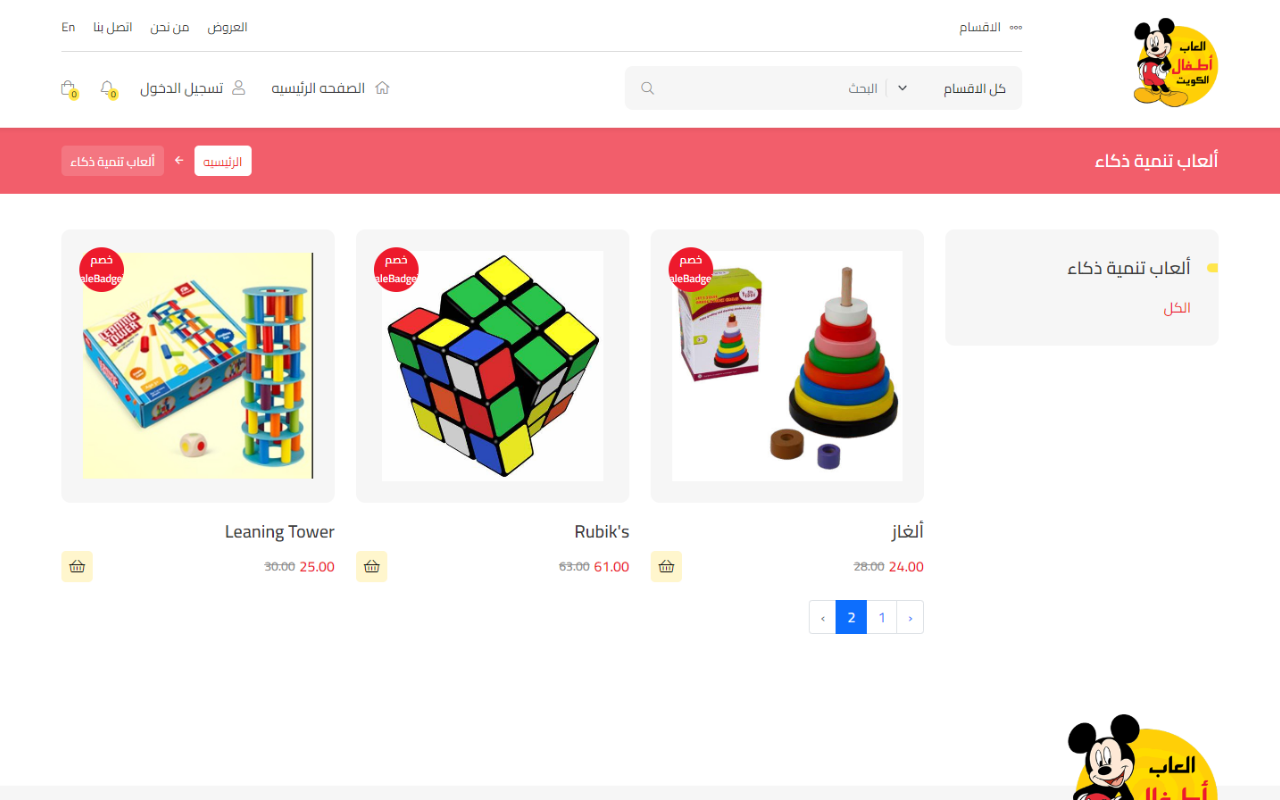
Task: Click the user login icon
Action: click(238, 88)
